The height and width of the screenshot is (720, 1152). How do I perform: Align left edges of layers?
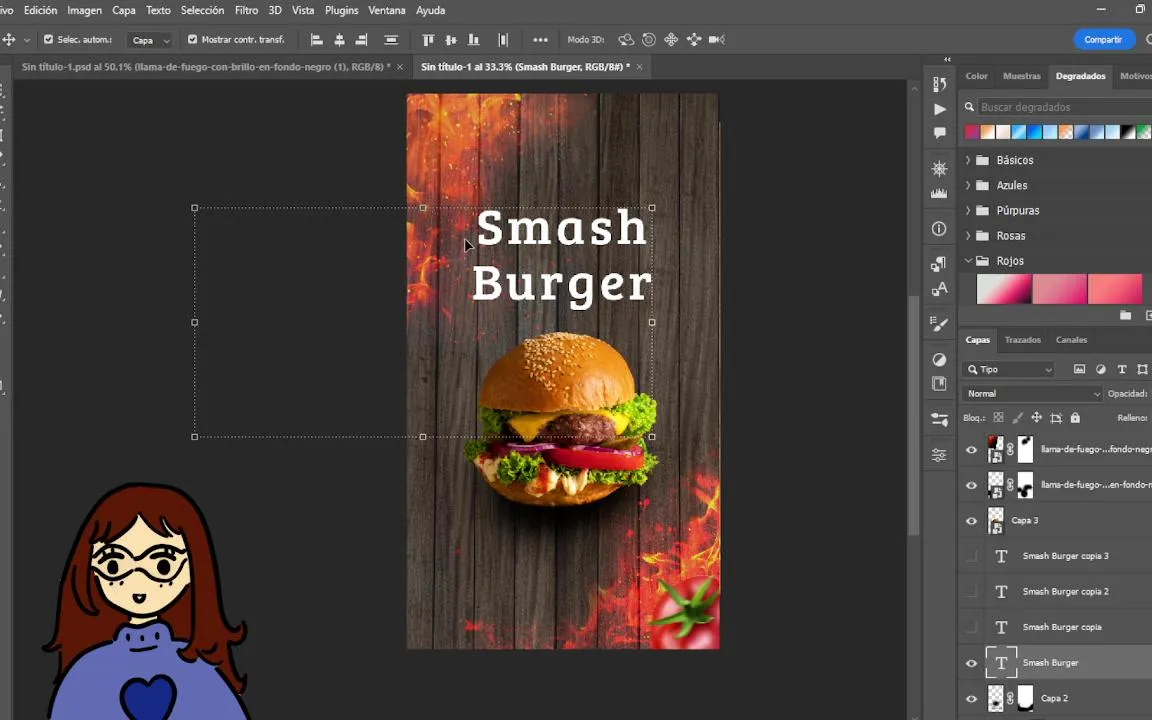(317, 40)
